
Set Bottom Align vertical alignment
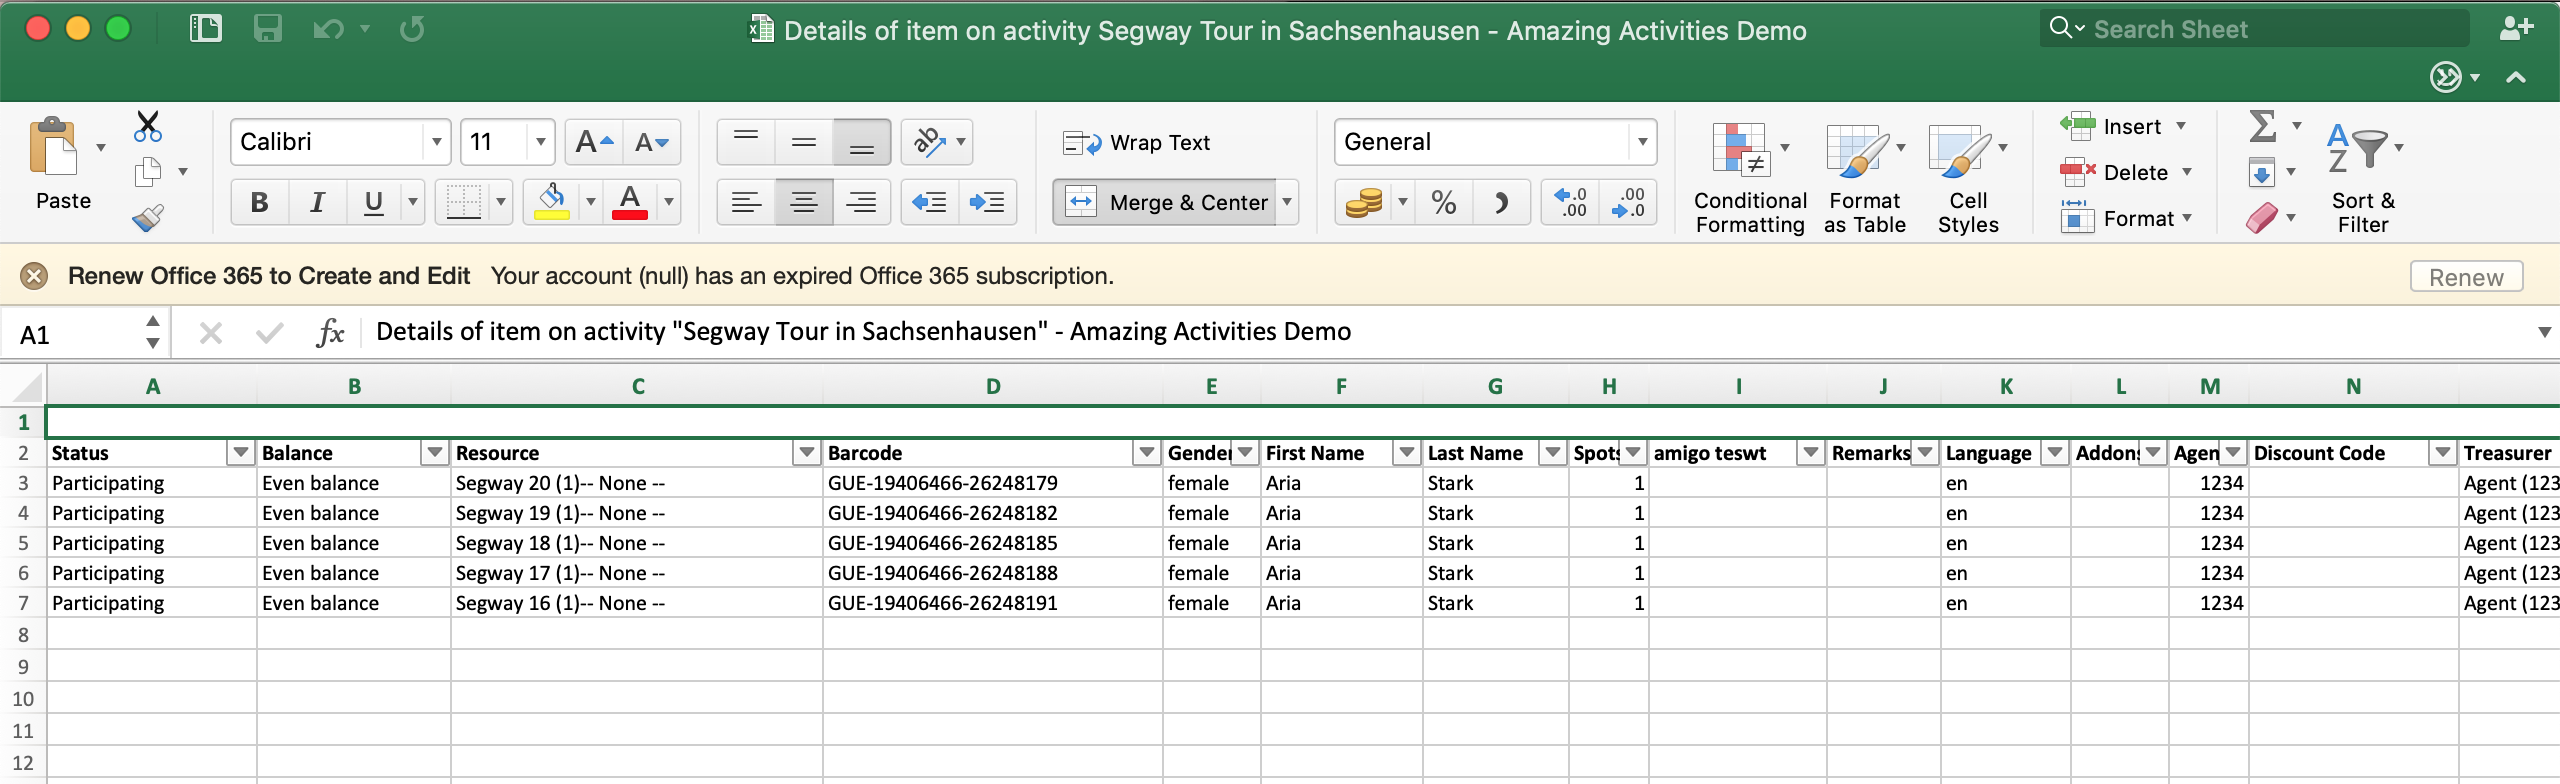pos(862,142)
